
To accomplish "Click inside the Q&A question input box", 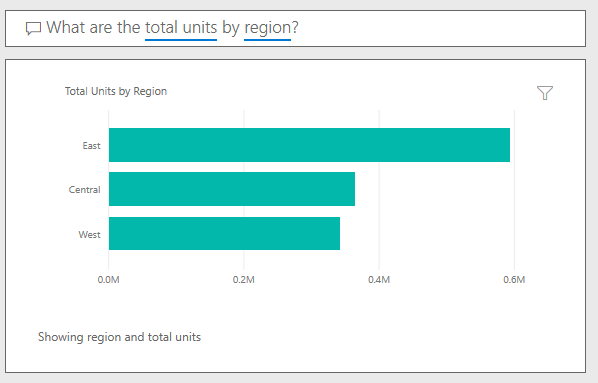I will pyautogui.click(x=296, y=29).
